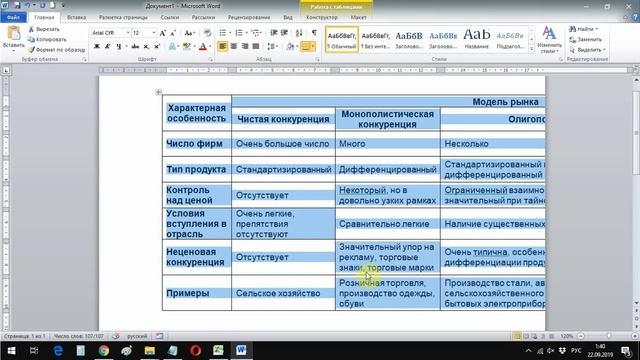Switch to the Insert (Вставка) tab
Viewport: 640px width, 360px height.
(x=76, y=18)
